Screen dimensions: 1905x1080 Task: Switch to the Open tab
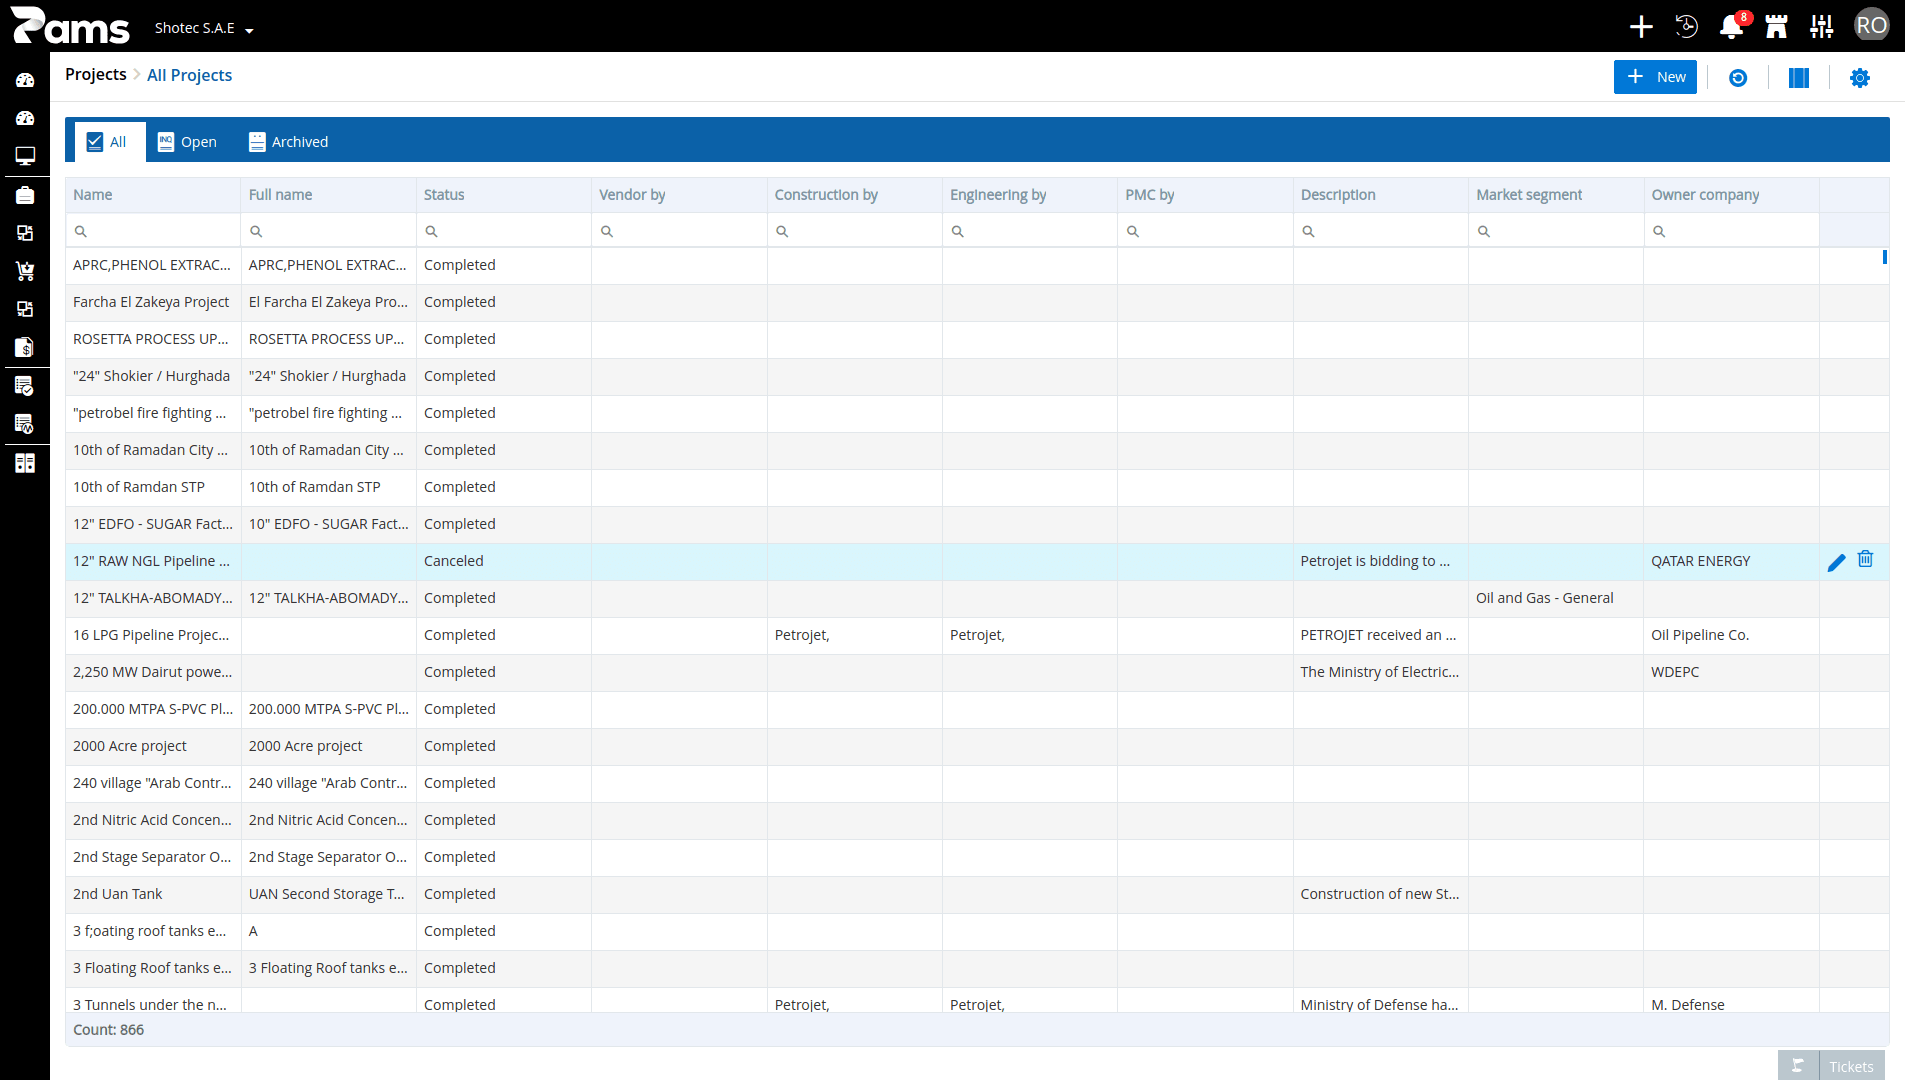tap(187, 142)
